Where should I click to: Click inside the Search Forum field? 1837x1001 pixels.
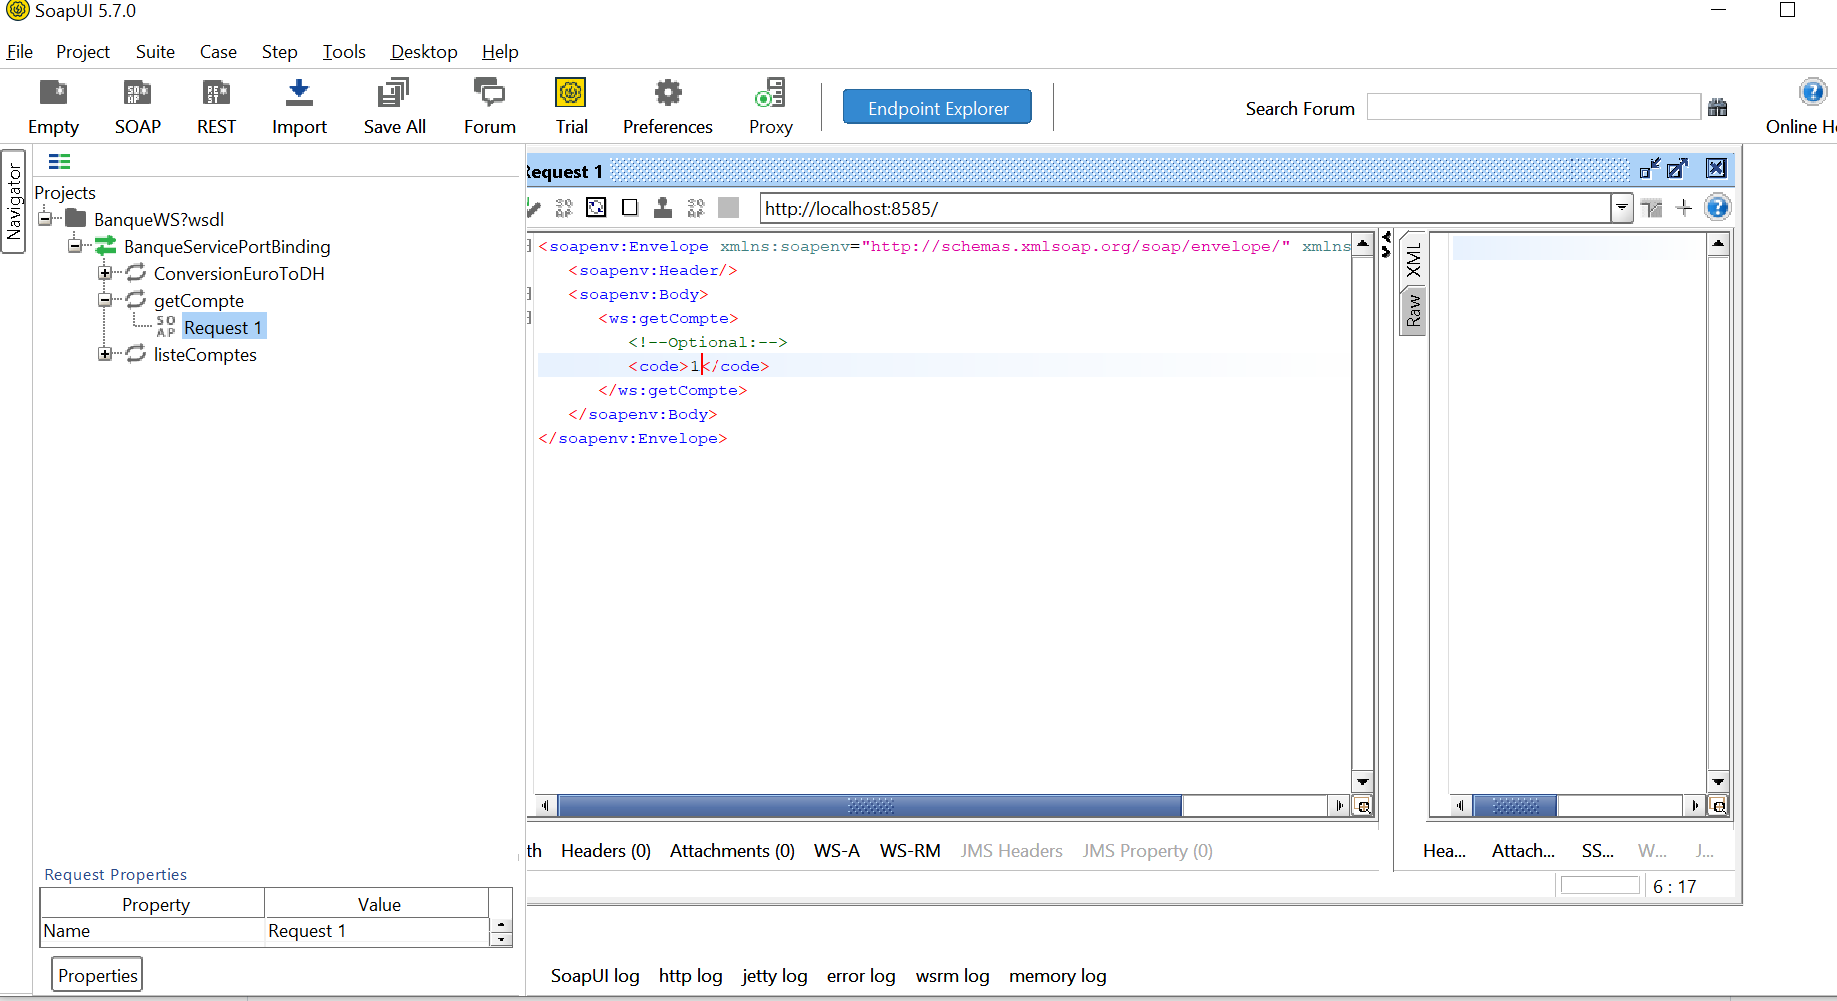point(1533,107)
